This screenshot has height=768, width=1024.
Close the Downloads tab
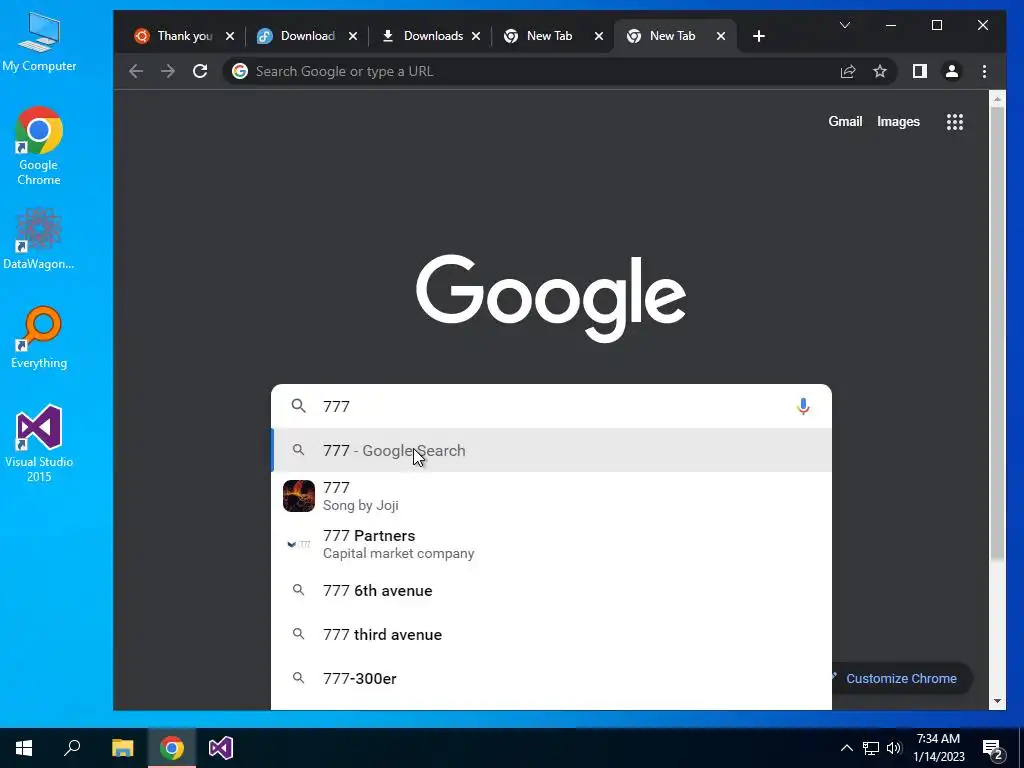476,36
